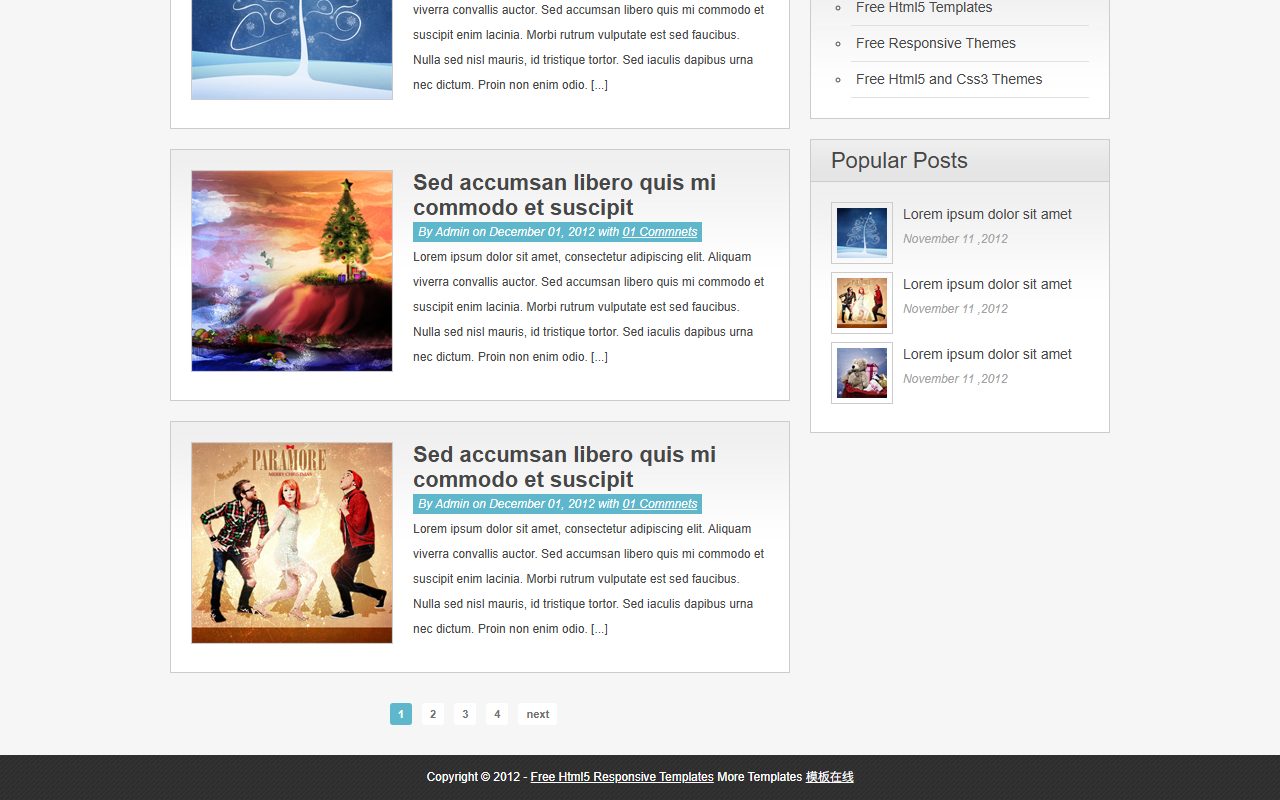Click the [...] read-more link in the snowy tree post

tap(599, 85)
